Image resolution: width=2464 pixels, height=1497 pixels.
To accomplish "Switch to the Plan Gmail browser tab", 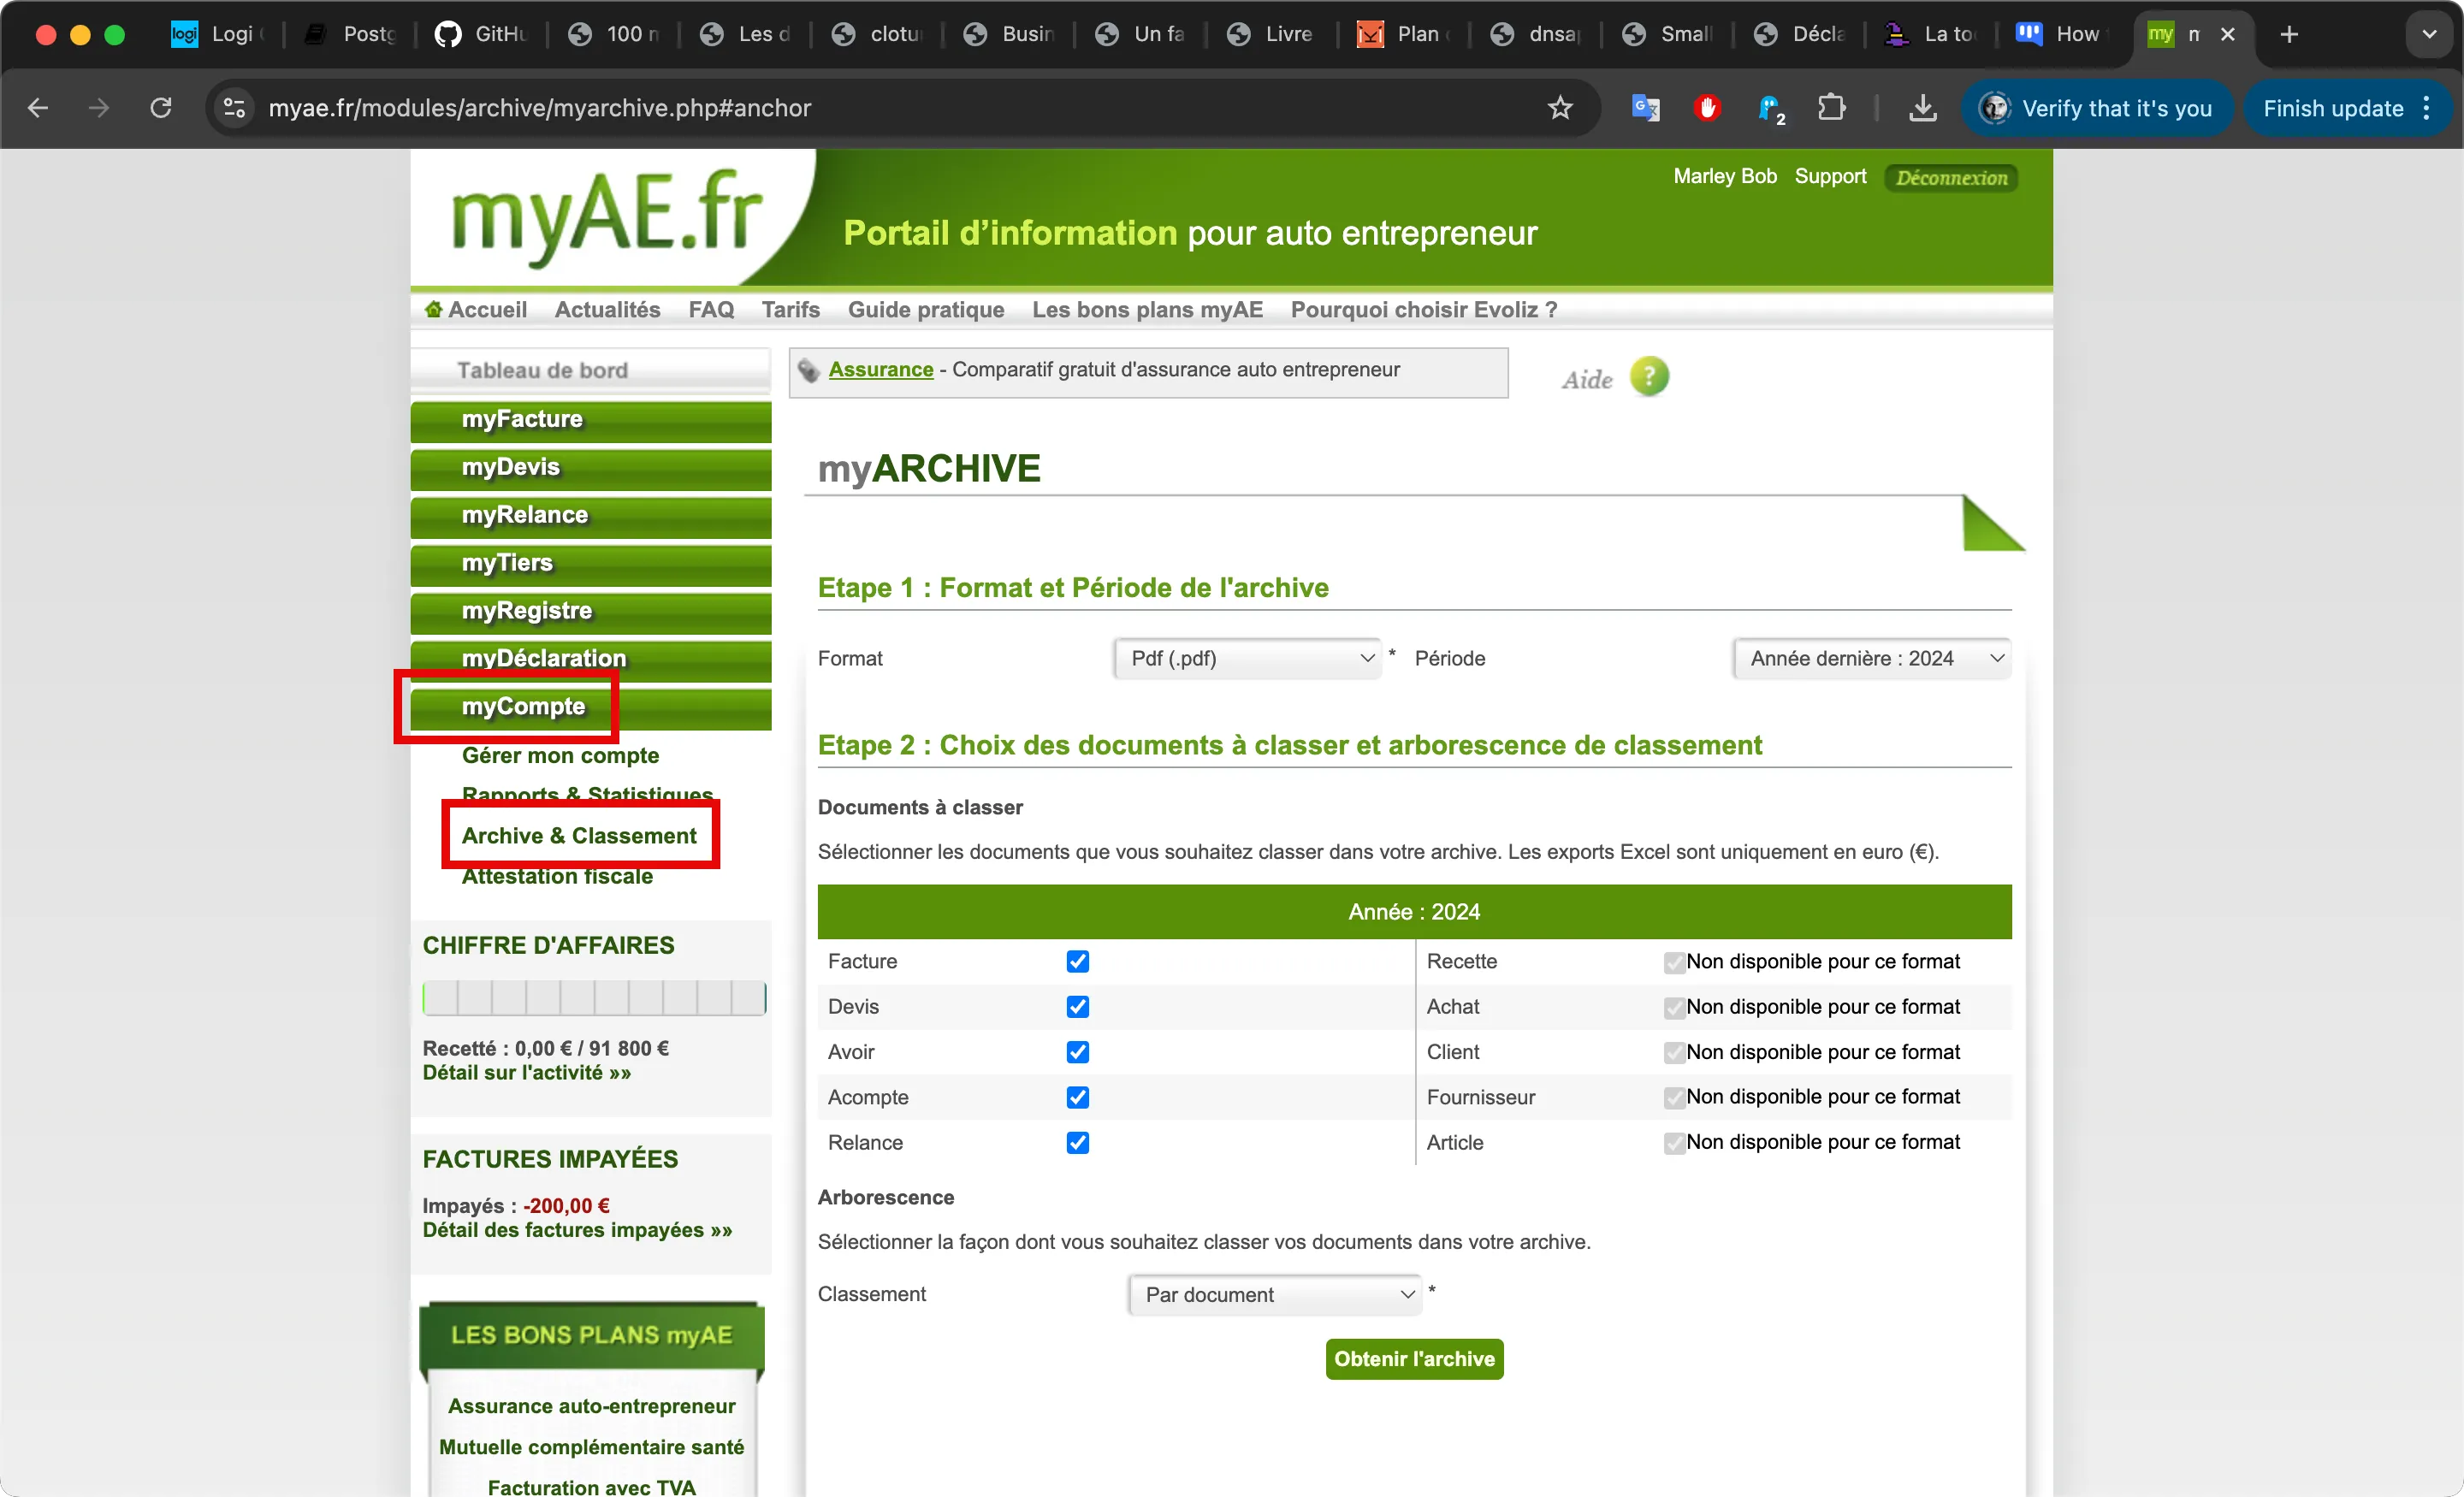I will 1404,35.
